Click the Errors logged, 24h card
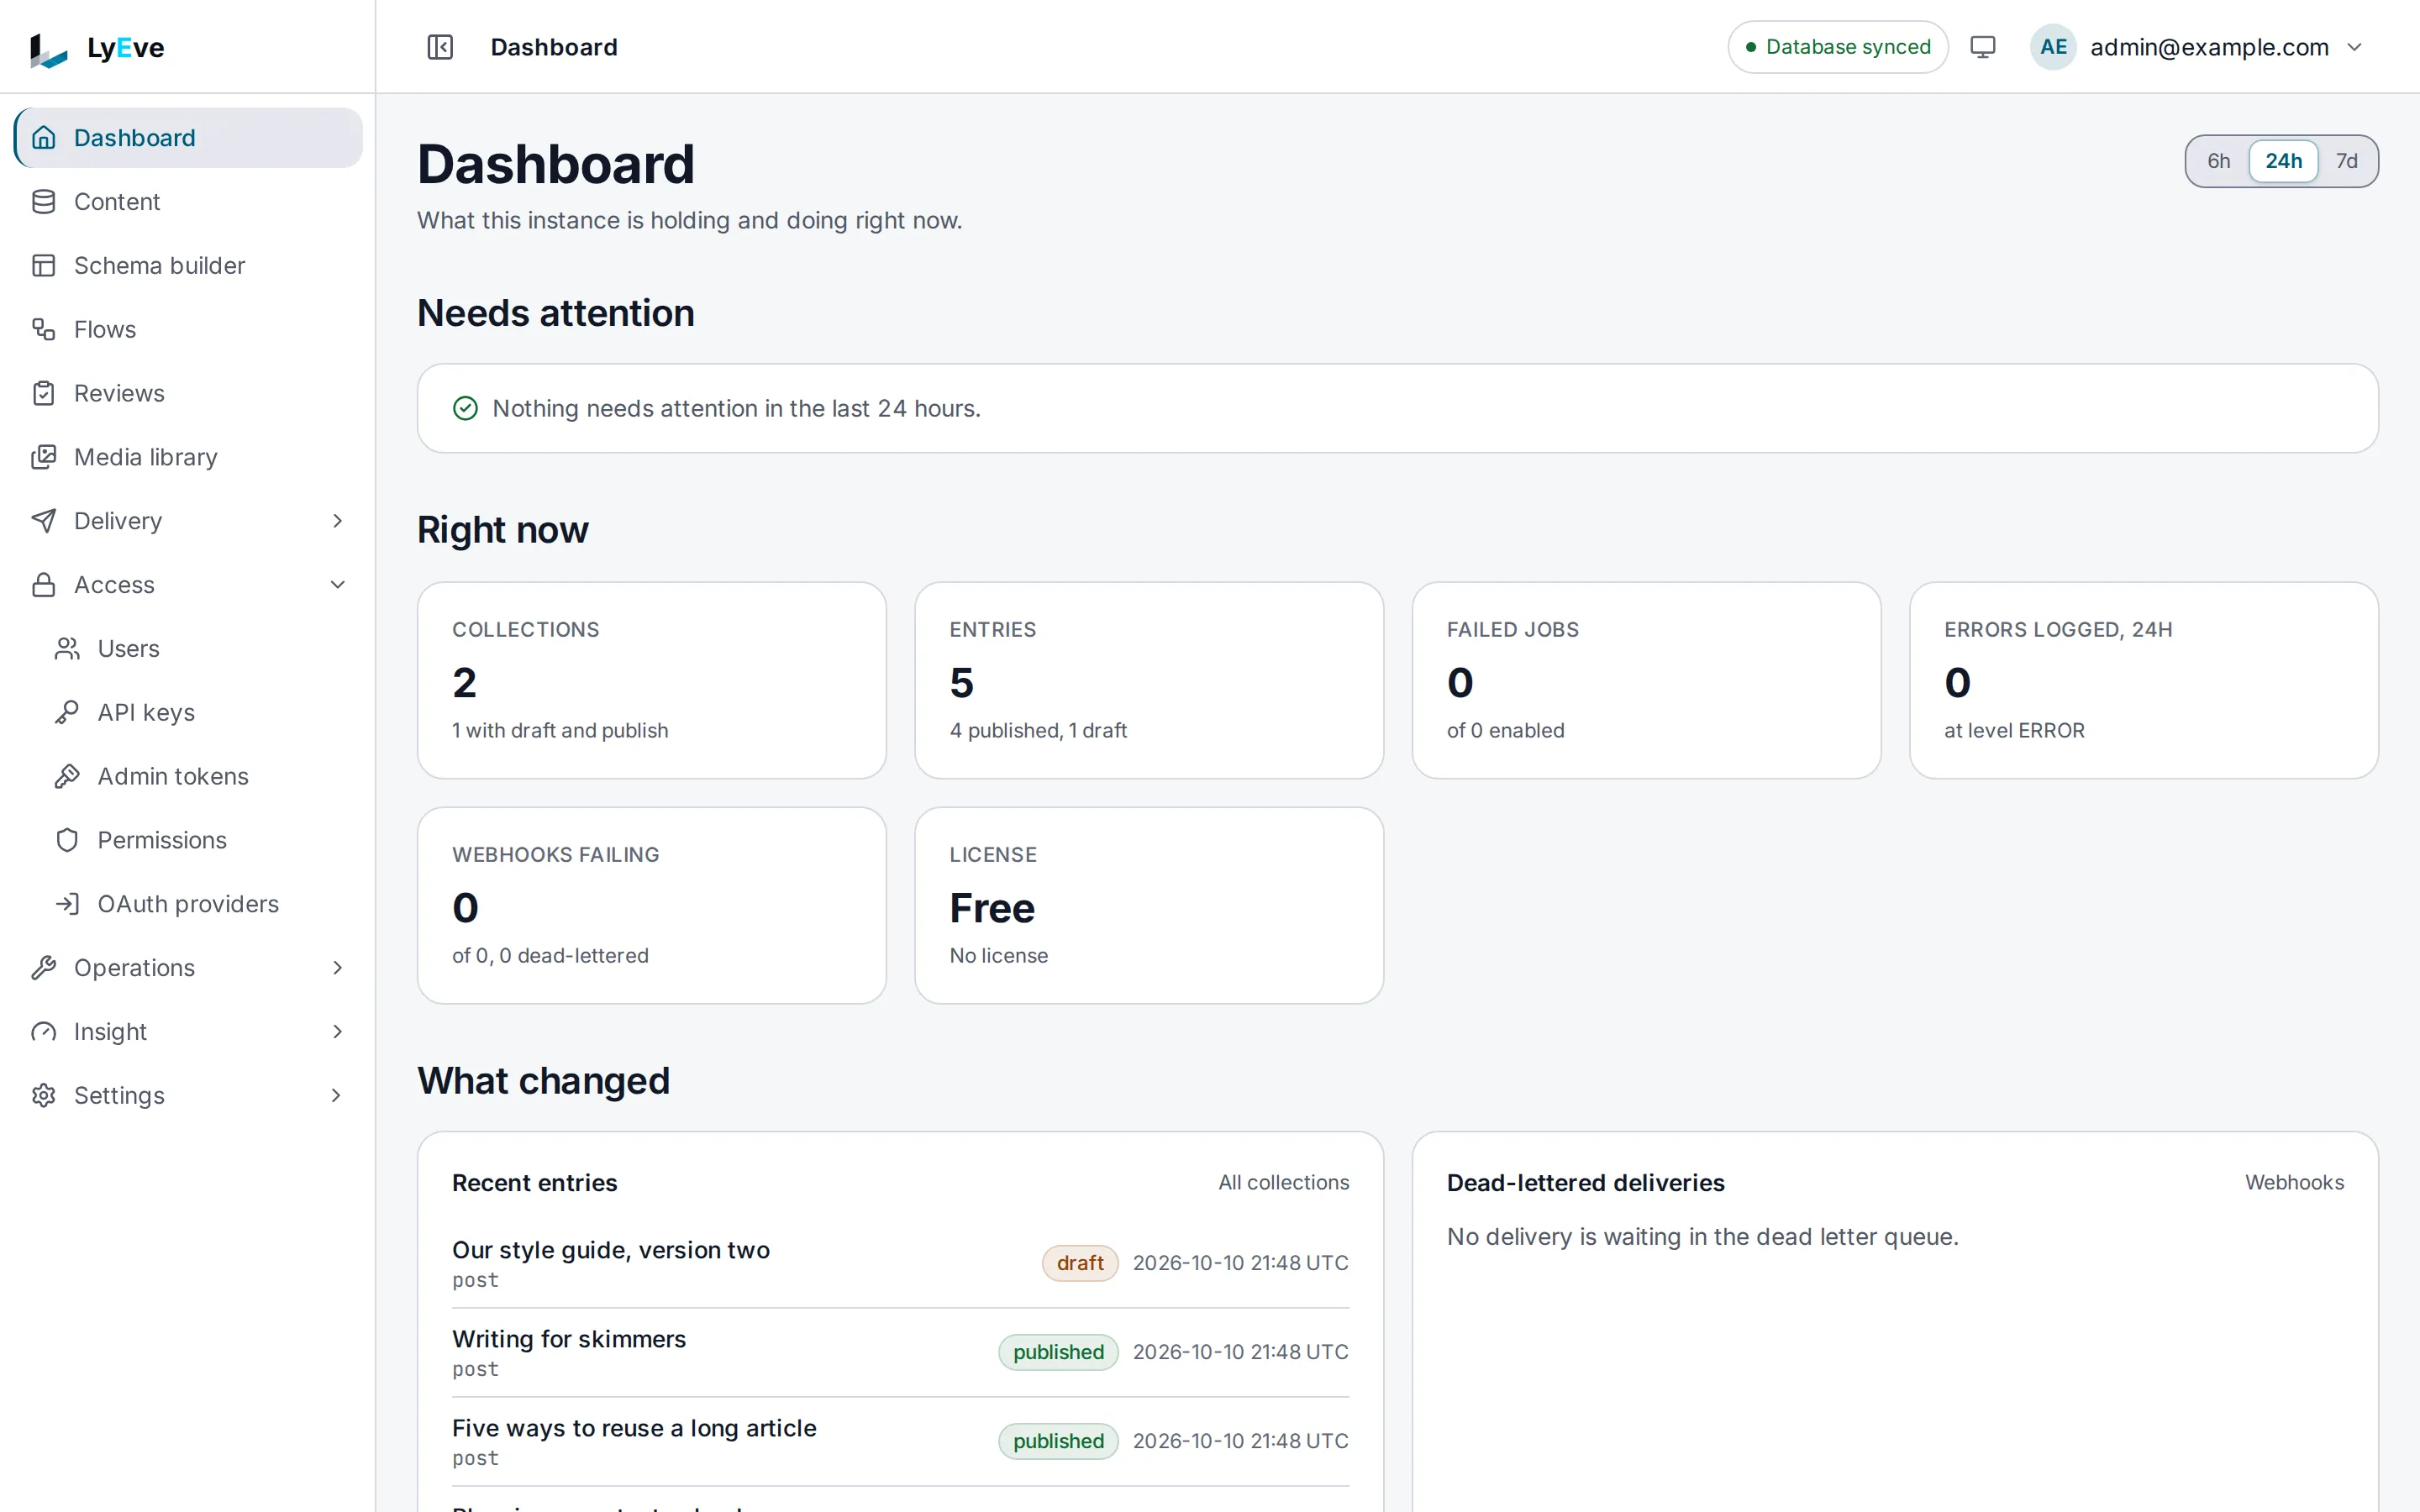 click(2143, 680)
